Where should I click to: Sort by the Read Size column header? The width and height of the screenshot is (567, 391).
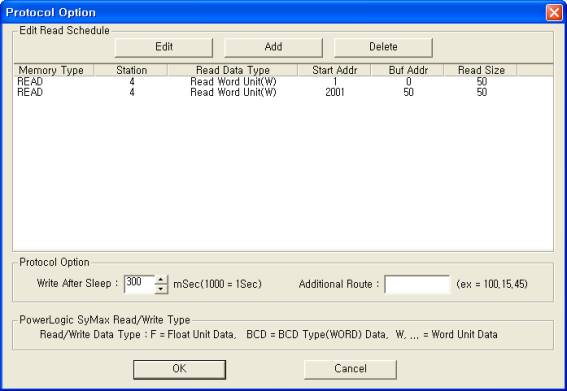(x=481, y=70)
